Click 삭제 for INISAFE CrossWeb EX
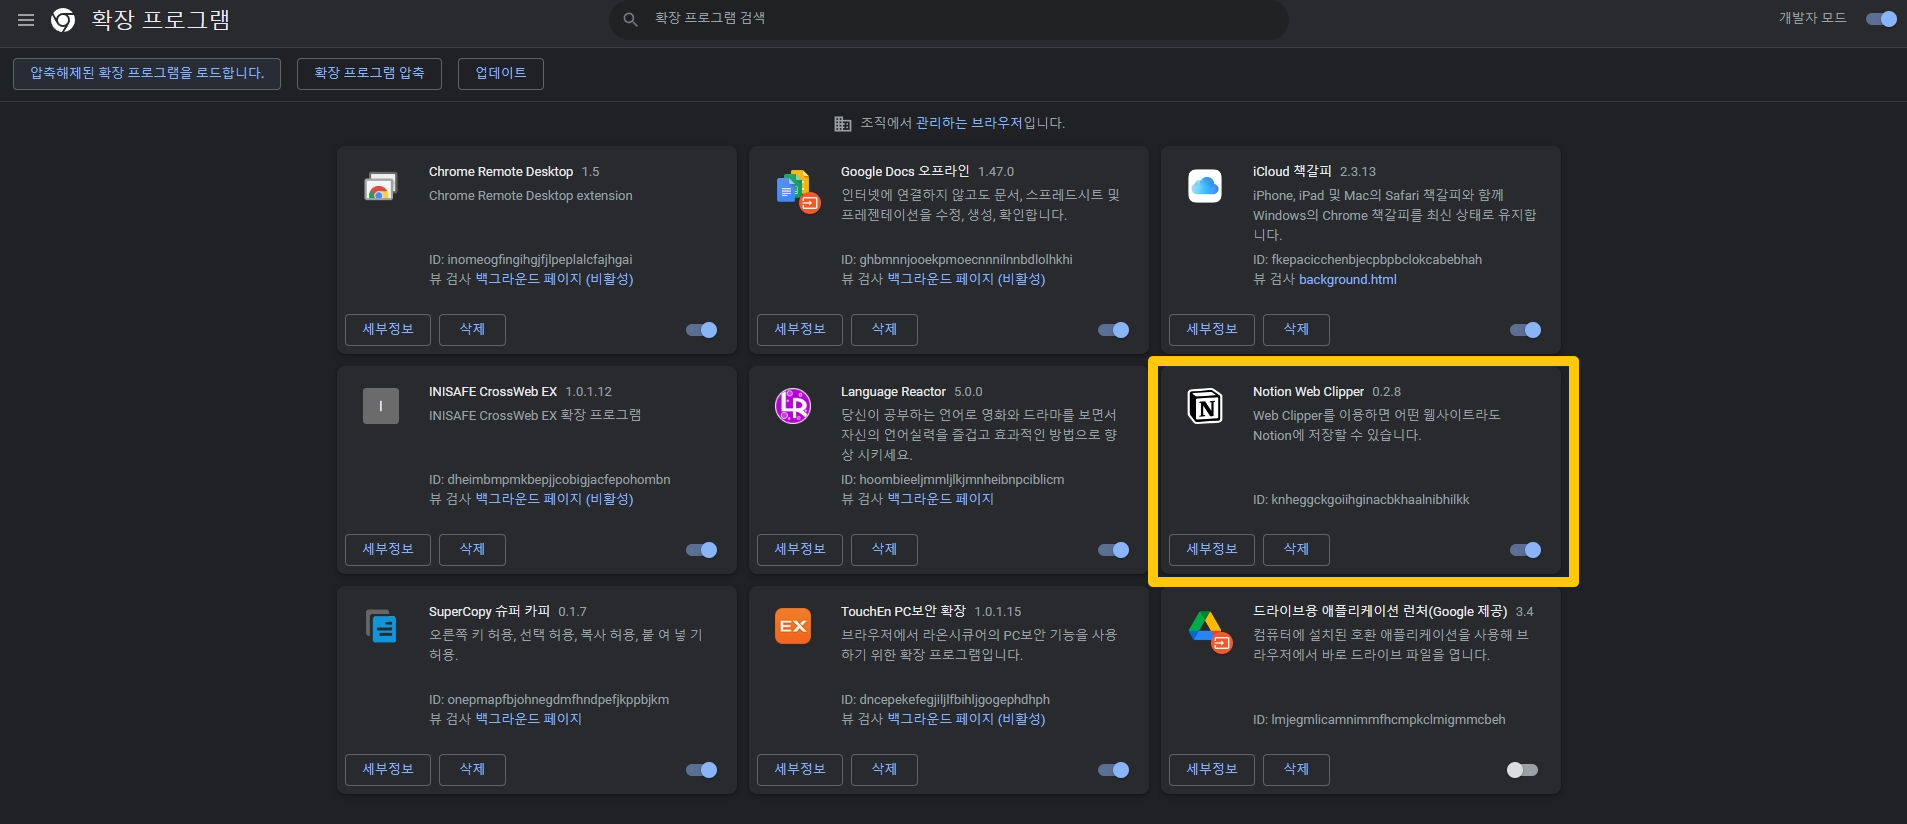This screenshot has height=824, width=1907. click(x=472, y=549)
